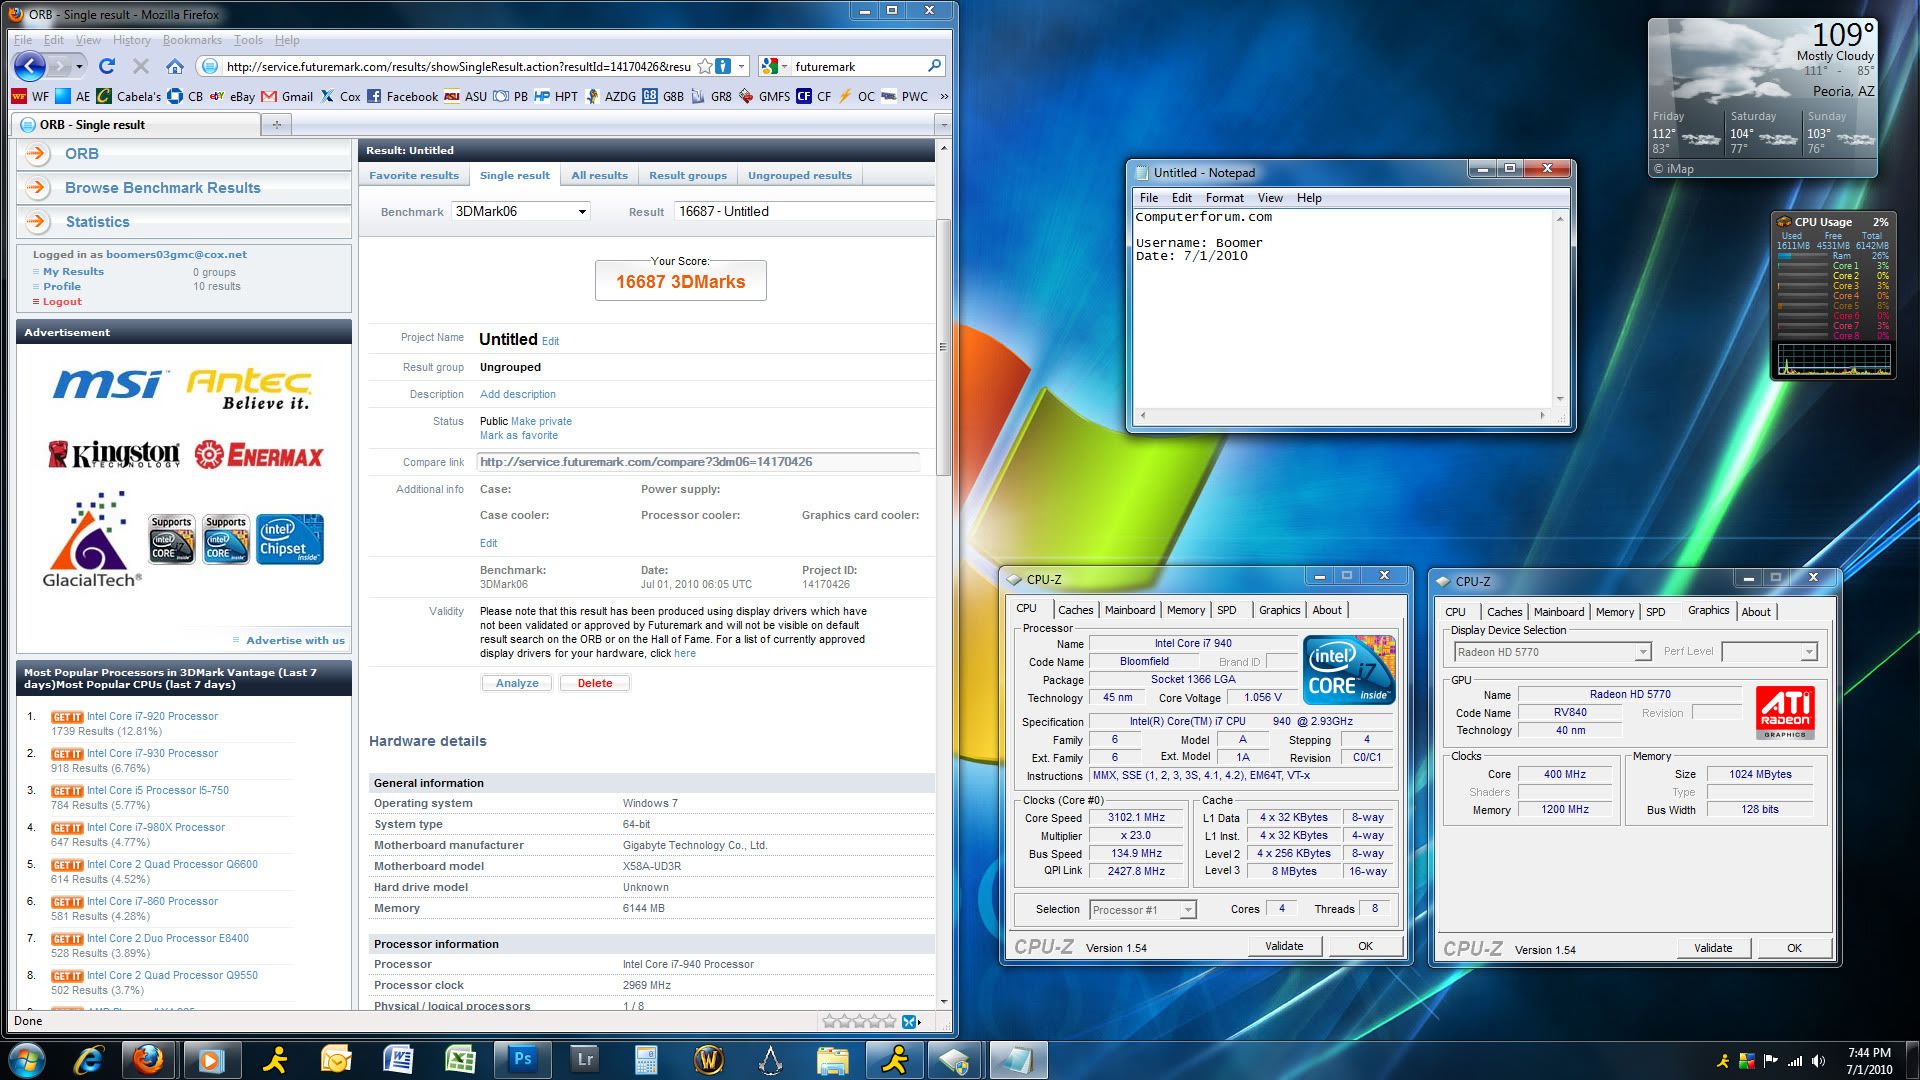Open the Facebook bookmark
The height and width of the screenshot is (1080, 1920).
[403, 96]
